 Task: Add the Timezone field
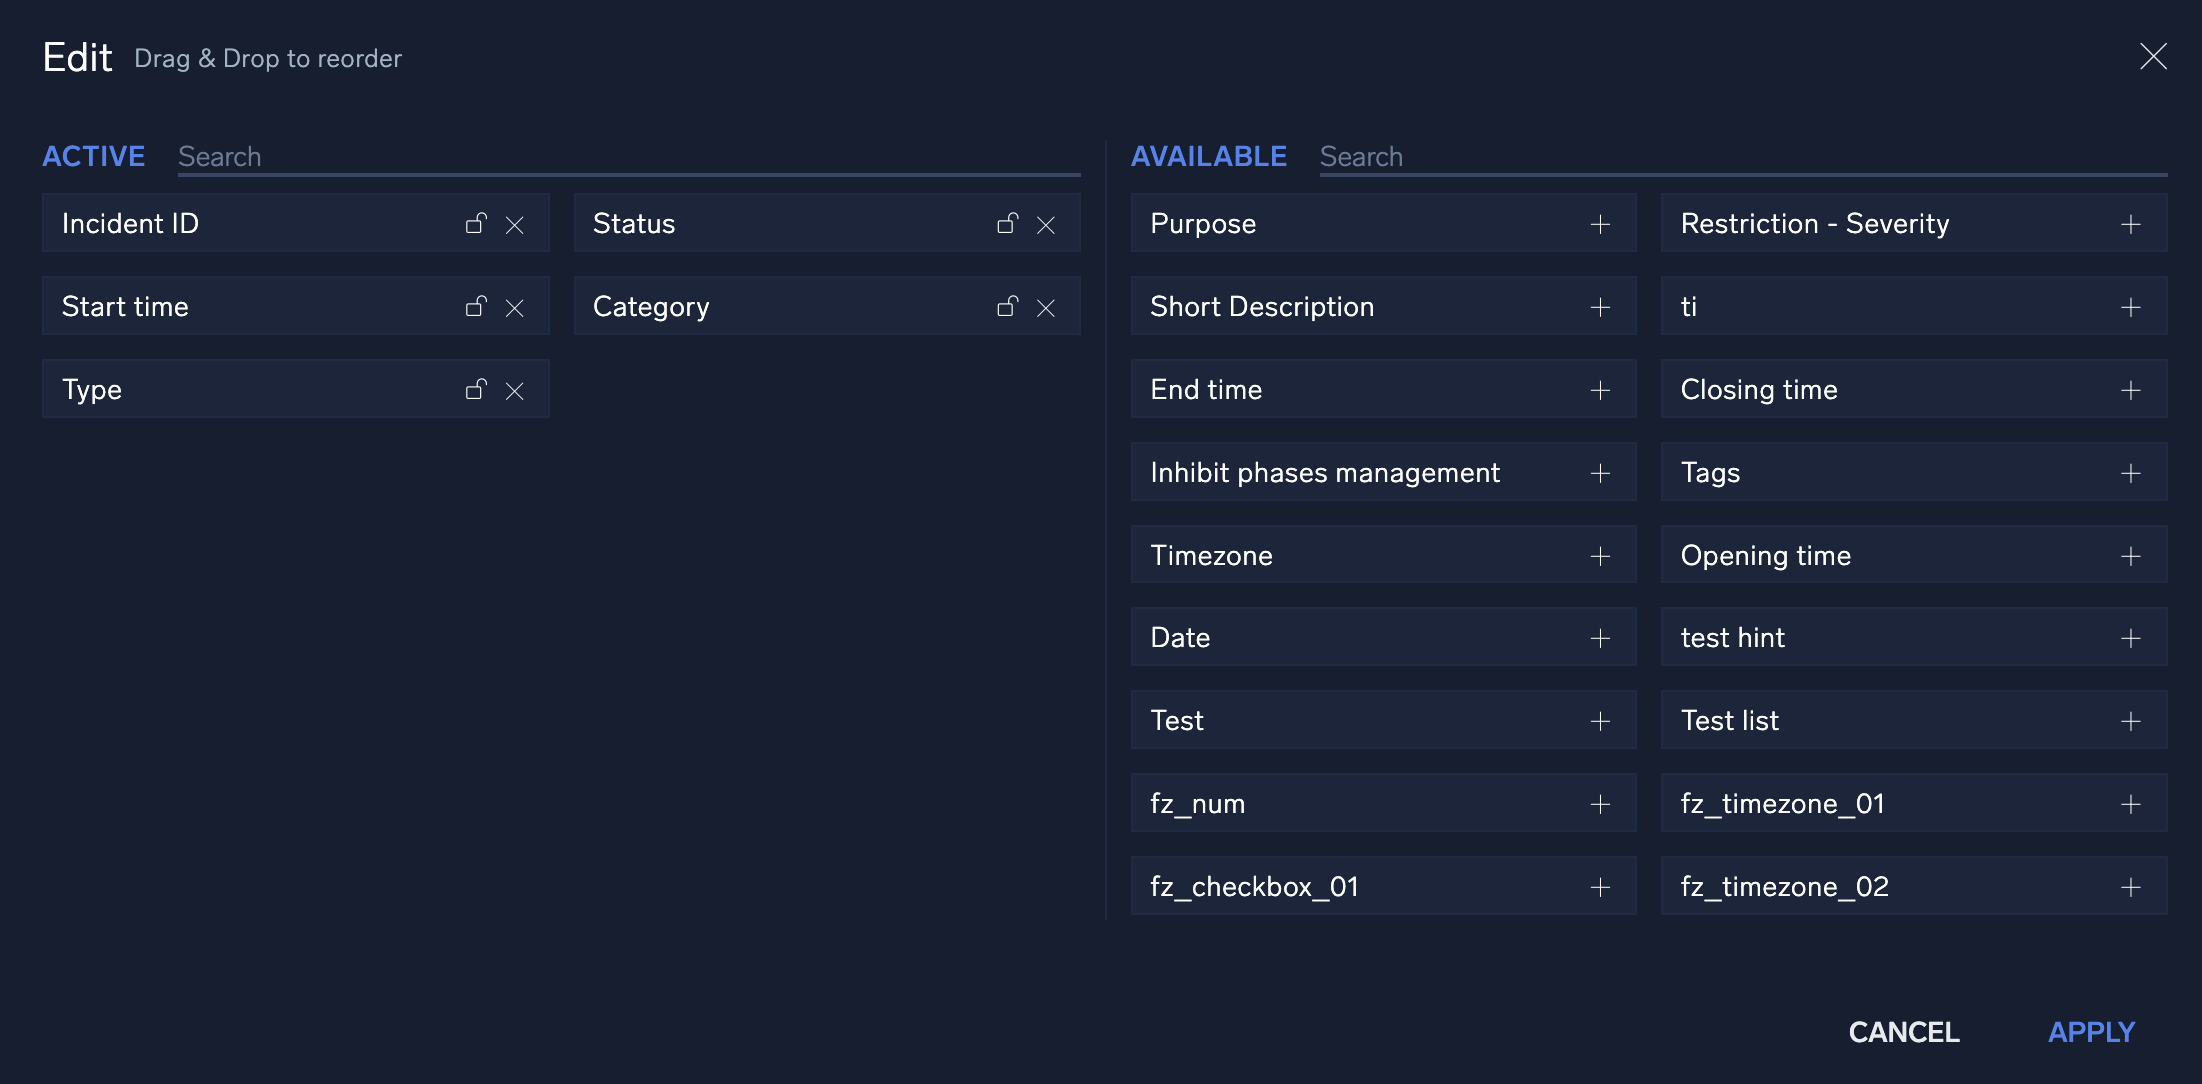1600,555
